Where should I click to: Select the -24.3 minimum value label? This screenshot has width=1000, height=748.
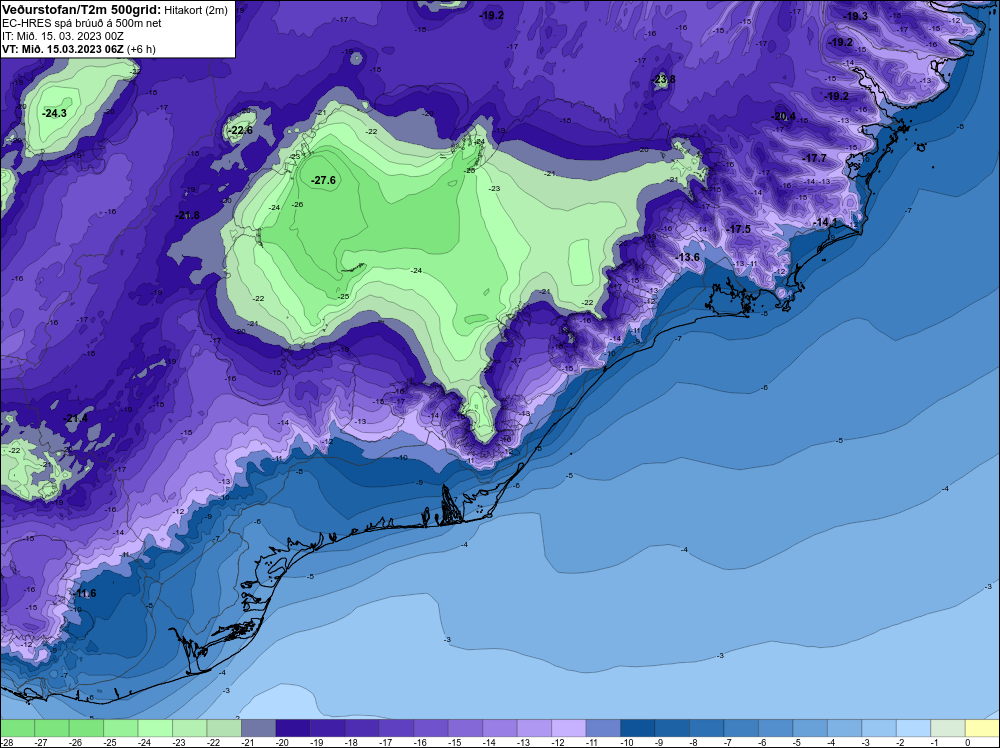click(54, 114)
